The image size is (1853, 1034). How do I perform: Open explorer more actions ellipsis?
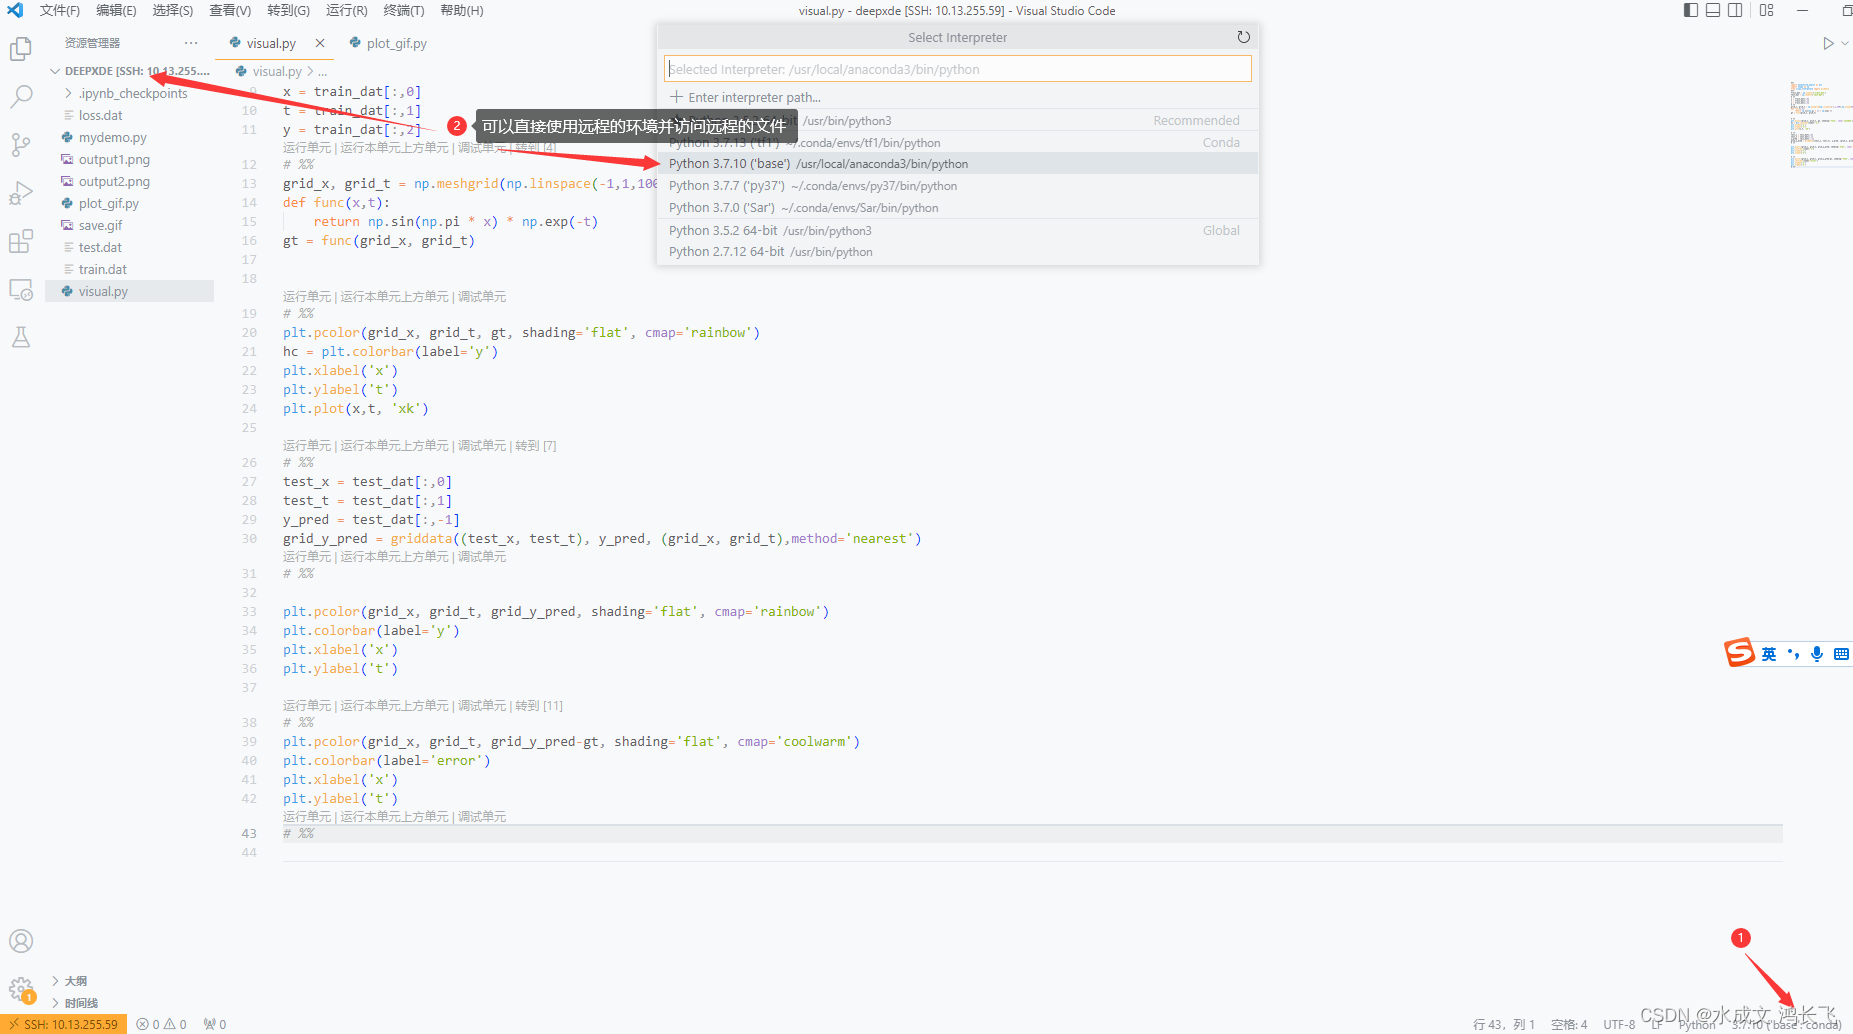[191, 43]
